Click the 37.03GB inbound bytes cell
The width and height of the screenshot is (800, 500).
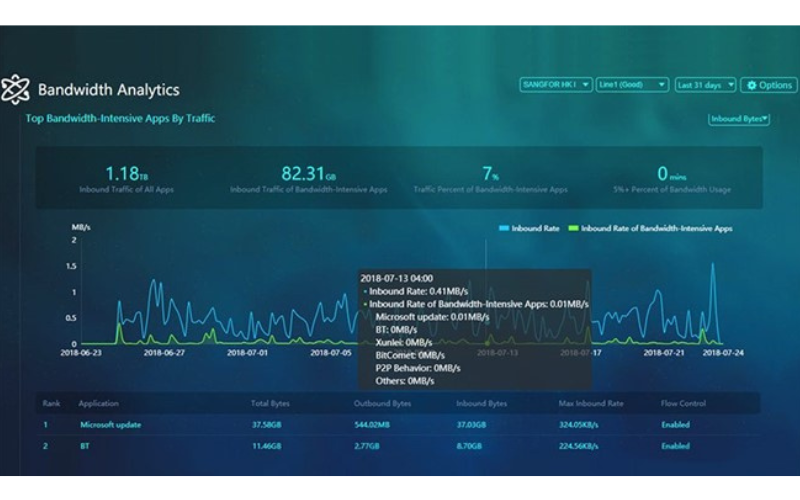click(x=471, y=424)
